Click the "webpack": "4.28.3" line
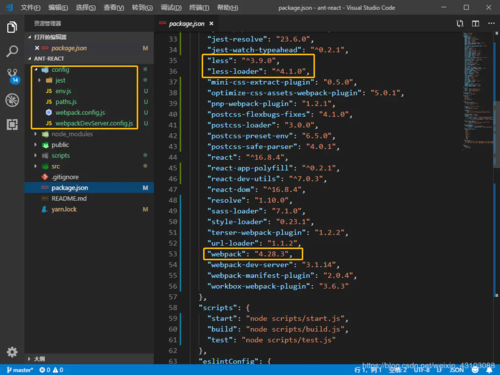The width and height of the screenshot is (500, 375). pyautogui.click(x=250, y=254)
